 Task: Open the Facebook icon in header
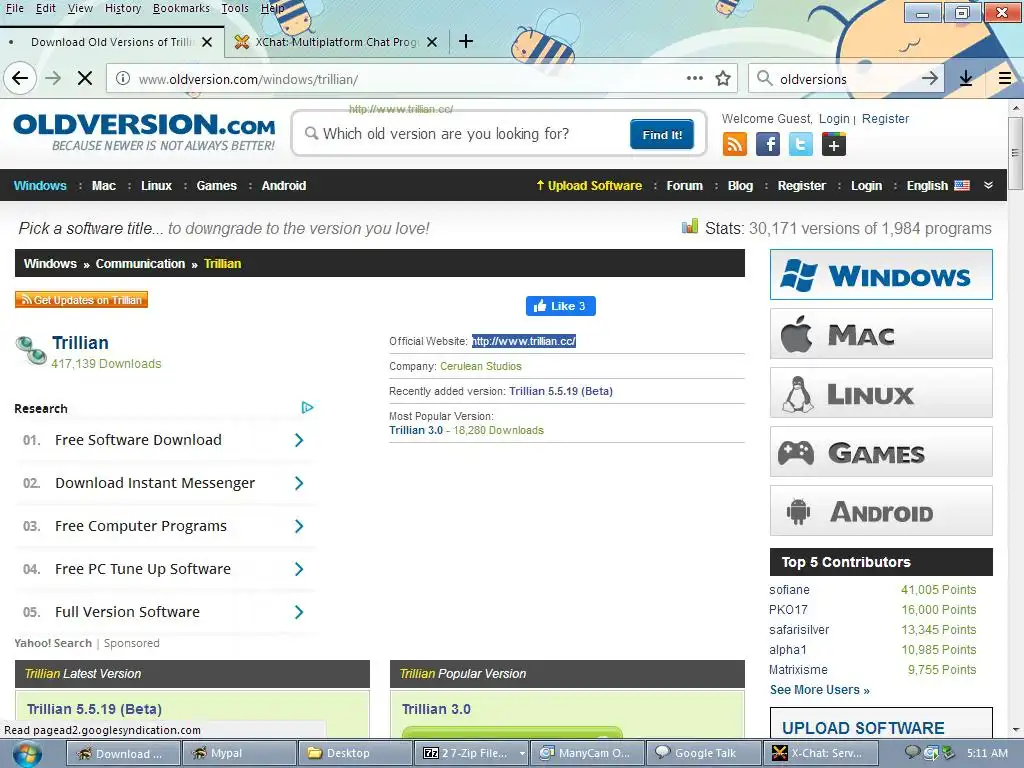coord(768,144)
